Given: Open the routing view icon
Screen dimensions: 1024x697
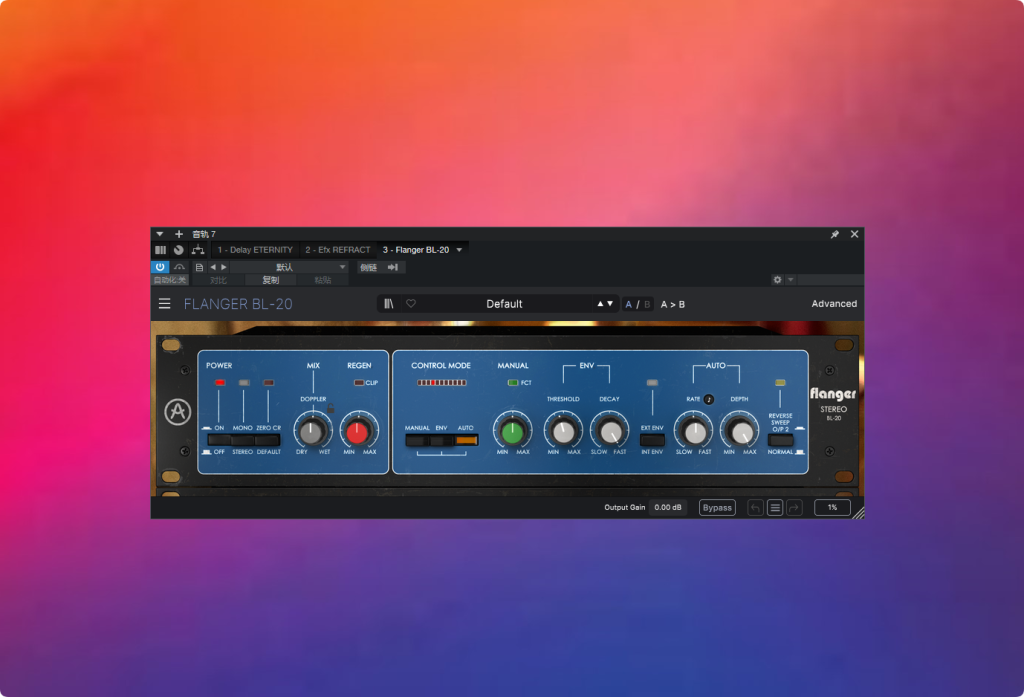Looking at the screenshot, I should point(198,250).
